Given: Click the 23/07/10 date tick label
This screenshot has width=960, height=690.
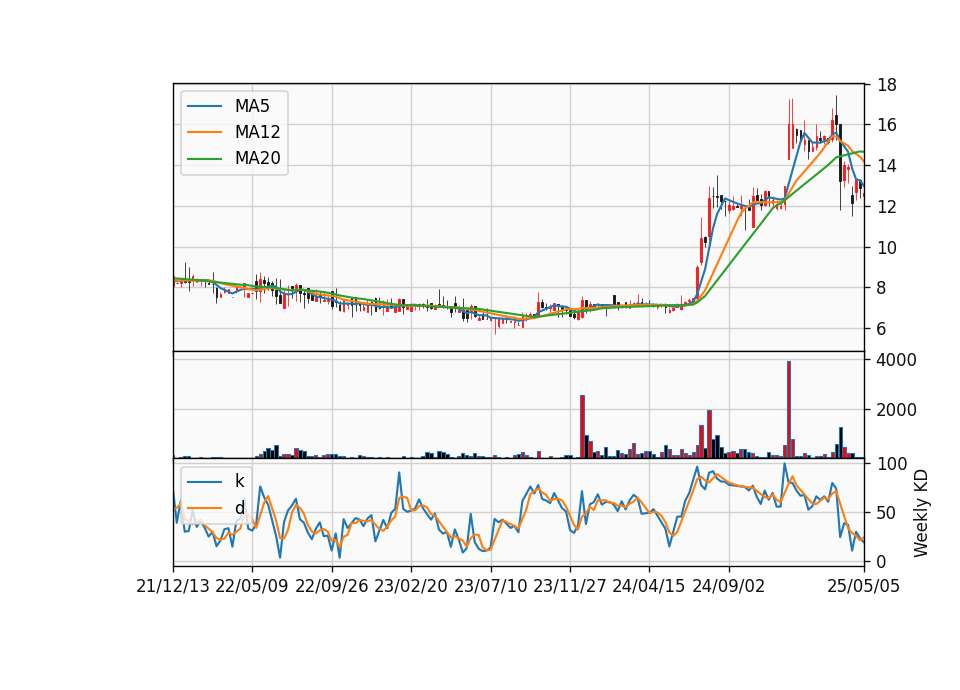Looking at the screenshot, I should coord(490,586).
